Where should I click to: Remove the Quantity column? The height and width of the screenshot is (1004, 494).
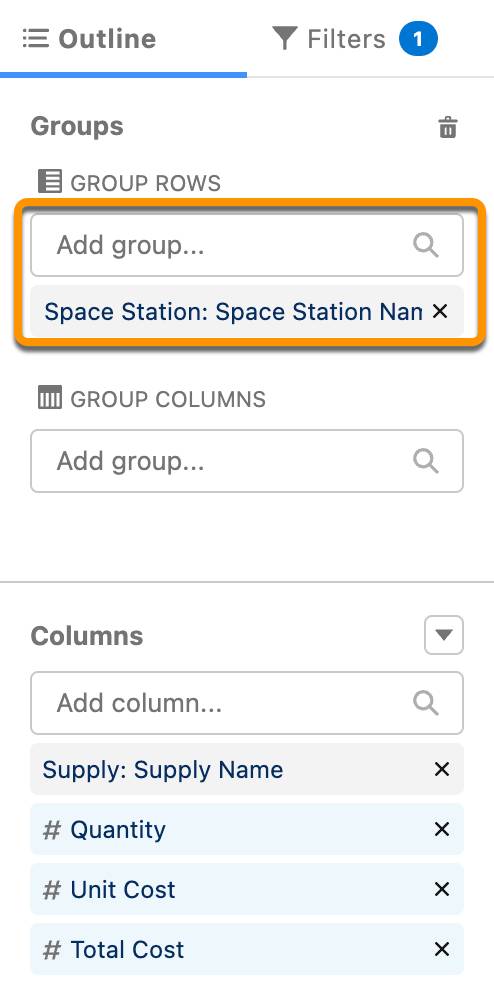442,829
